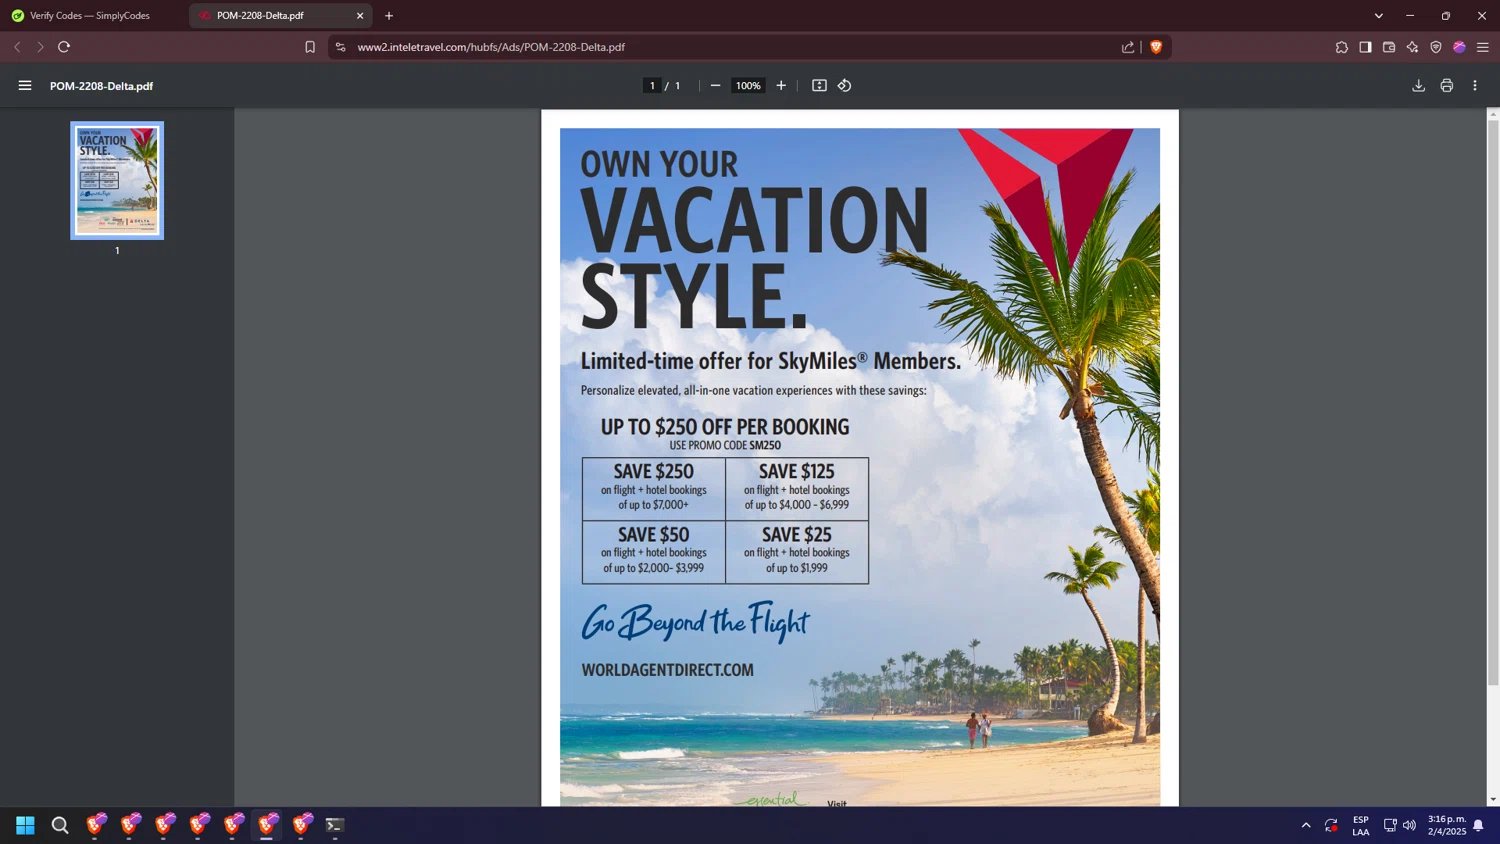Rotate the PDF counterclockwise
The image size is (1500, 844).
[845, 86]
